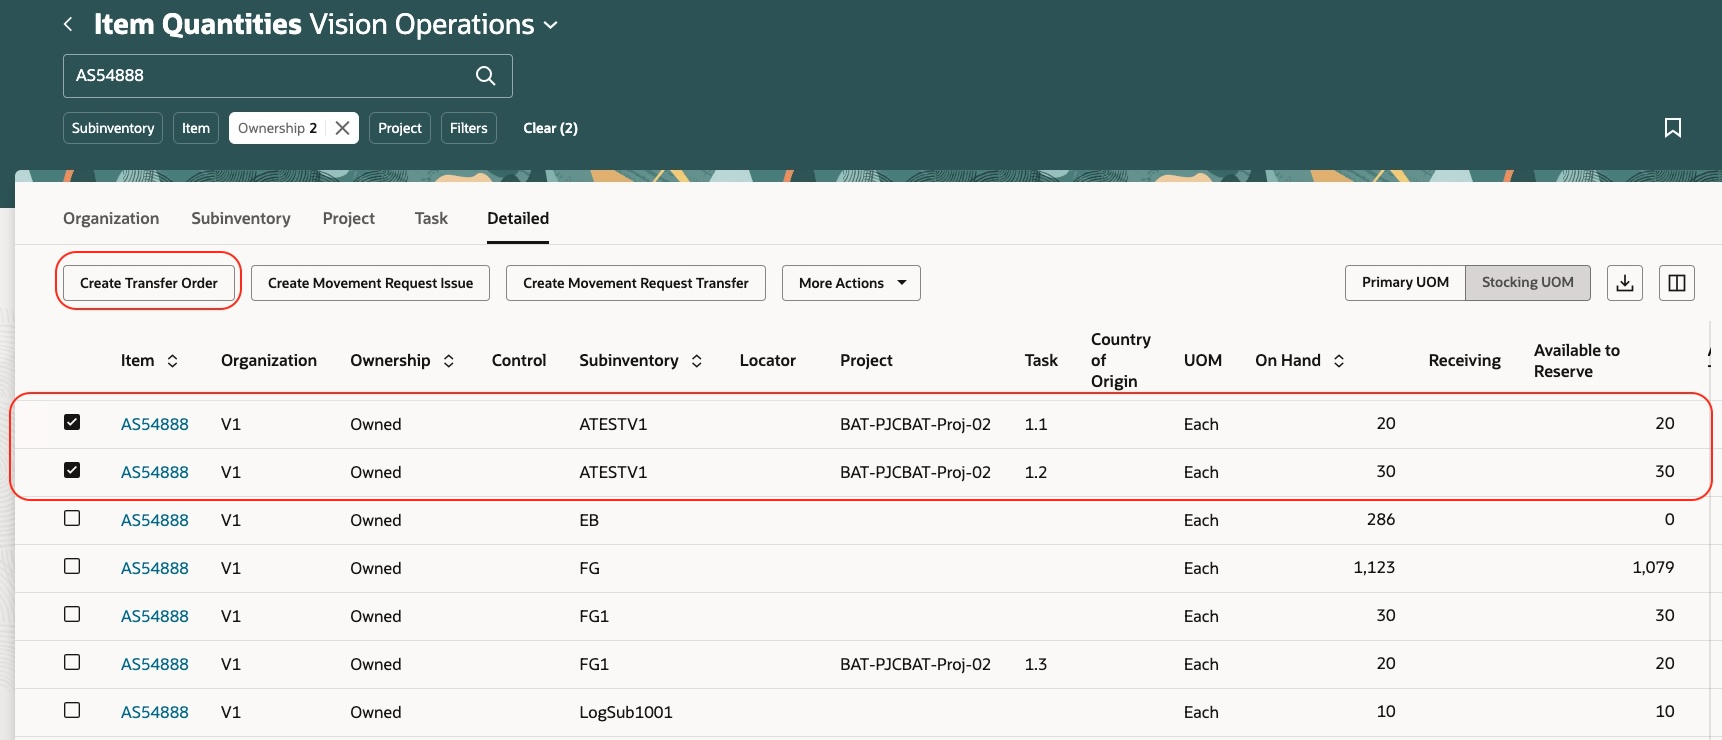
Task: Select the EB subinventory row checkbox
Action: pyautogui.click(x=72, y=518)
